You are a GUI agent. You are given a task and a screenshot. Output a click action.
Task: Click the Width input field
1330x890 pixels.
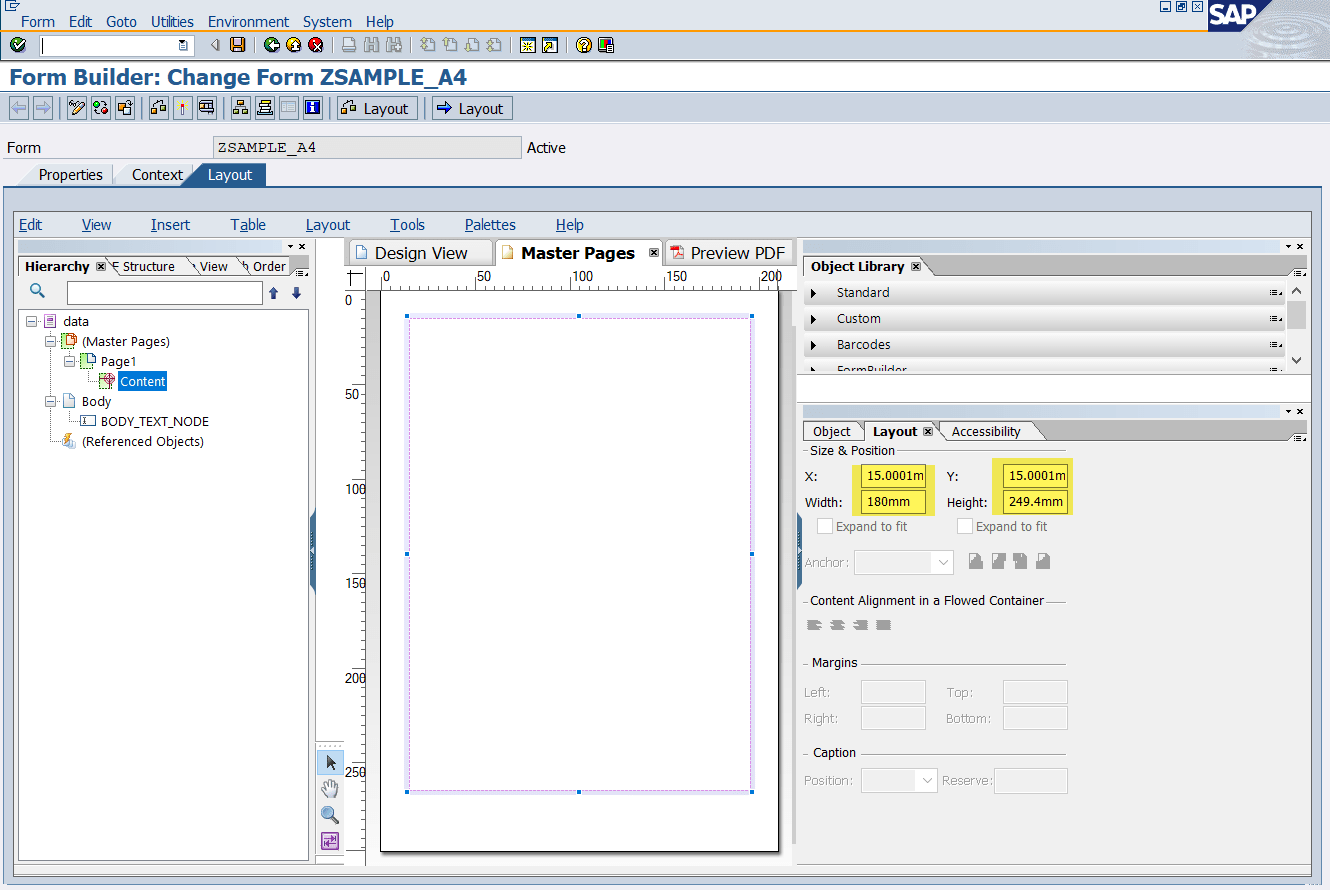[x=893, y=502]
